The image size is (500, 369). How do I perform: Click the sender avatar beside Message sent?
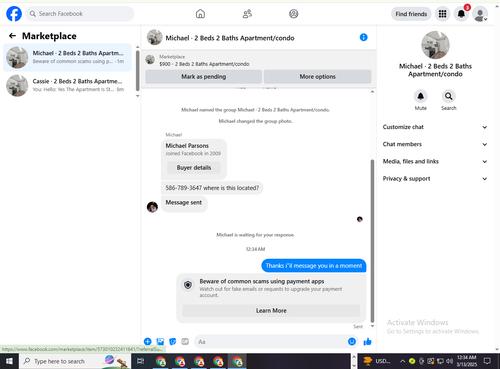click(152, 207)
